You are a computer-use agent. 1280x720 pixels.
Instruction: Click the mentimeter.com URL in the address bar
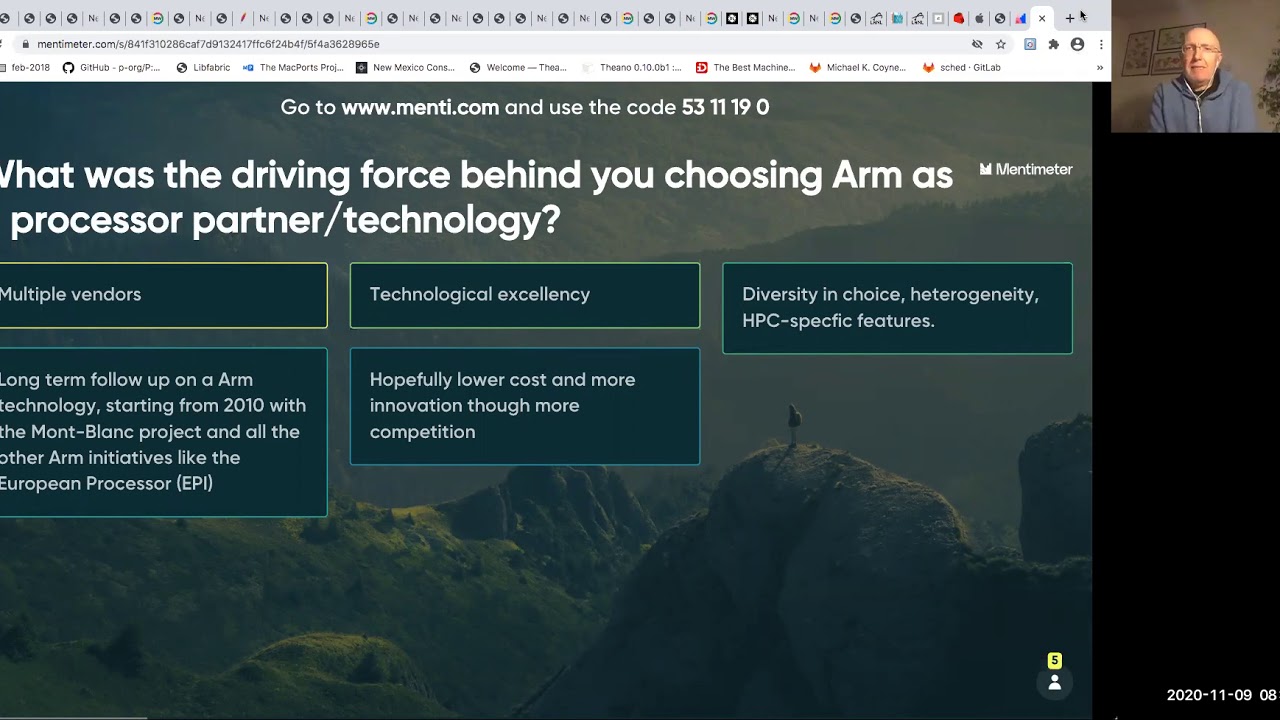(x=208, y=44)
